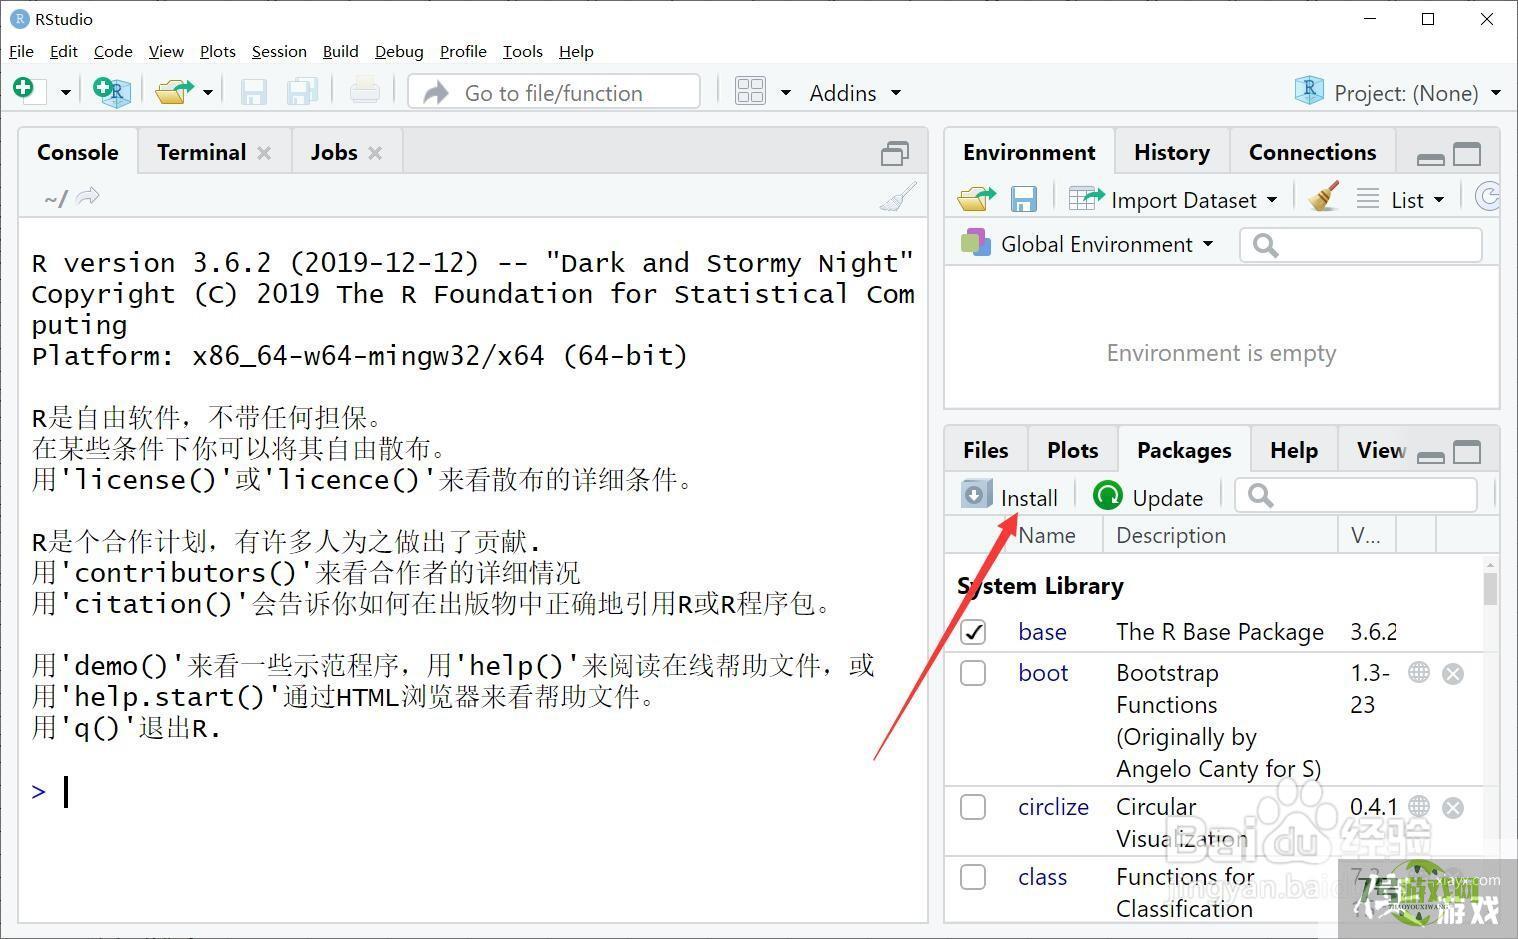Open the Tools menu
The width and height of the screenshot is (1518, 939).
coord(522,51)
